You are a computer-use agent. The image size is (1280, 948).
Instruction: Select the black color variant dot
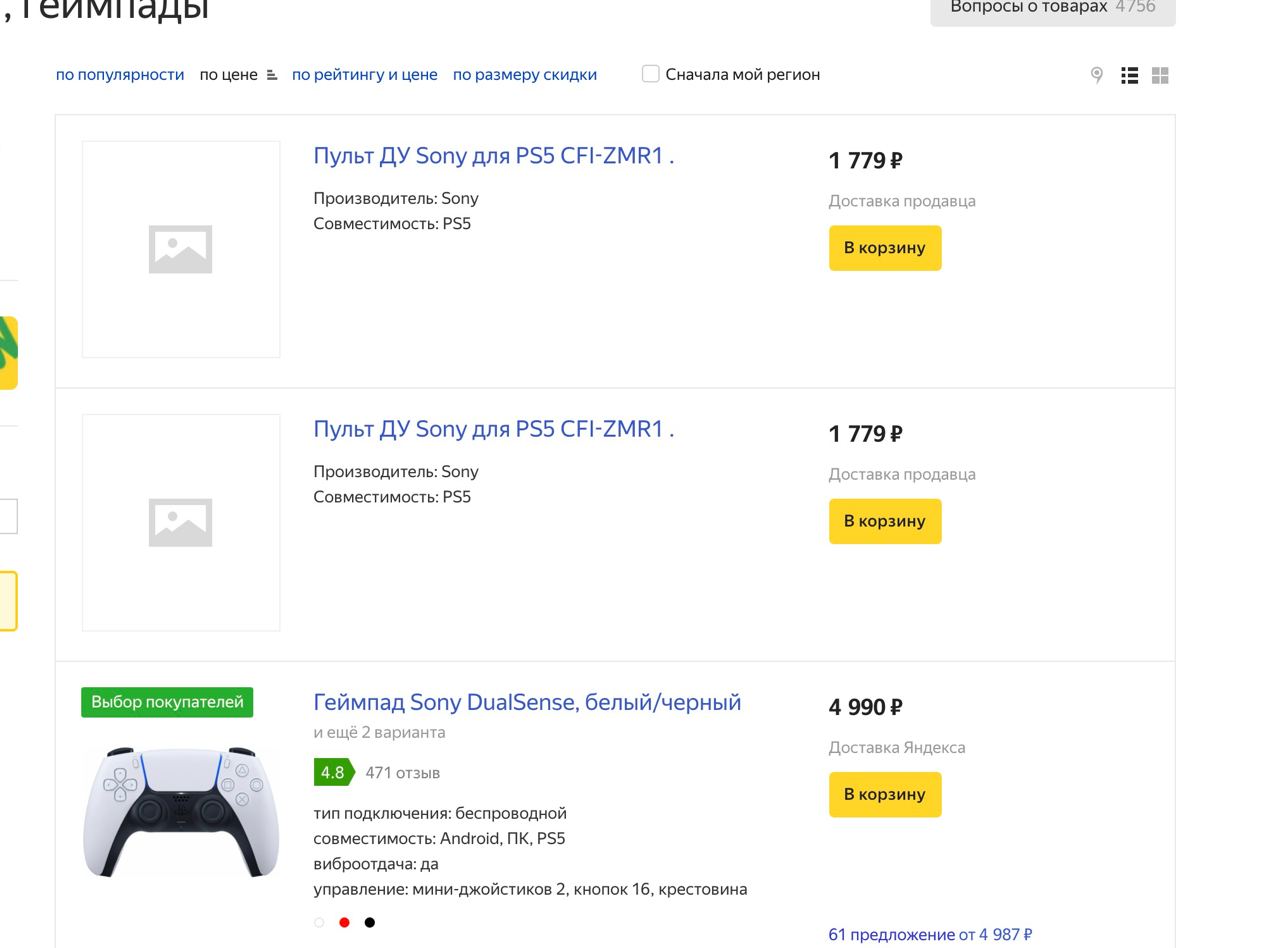(x=369, y=922)
